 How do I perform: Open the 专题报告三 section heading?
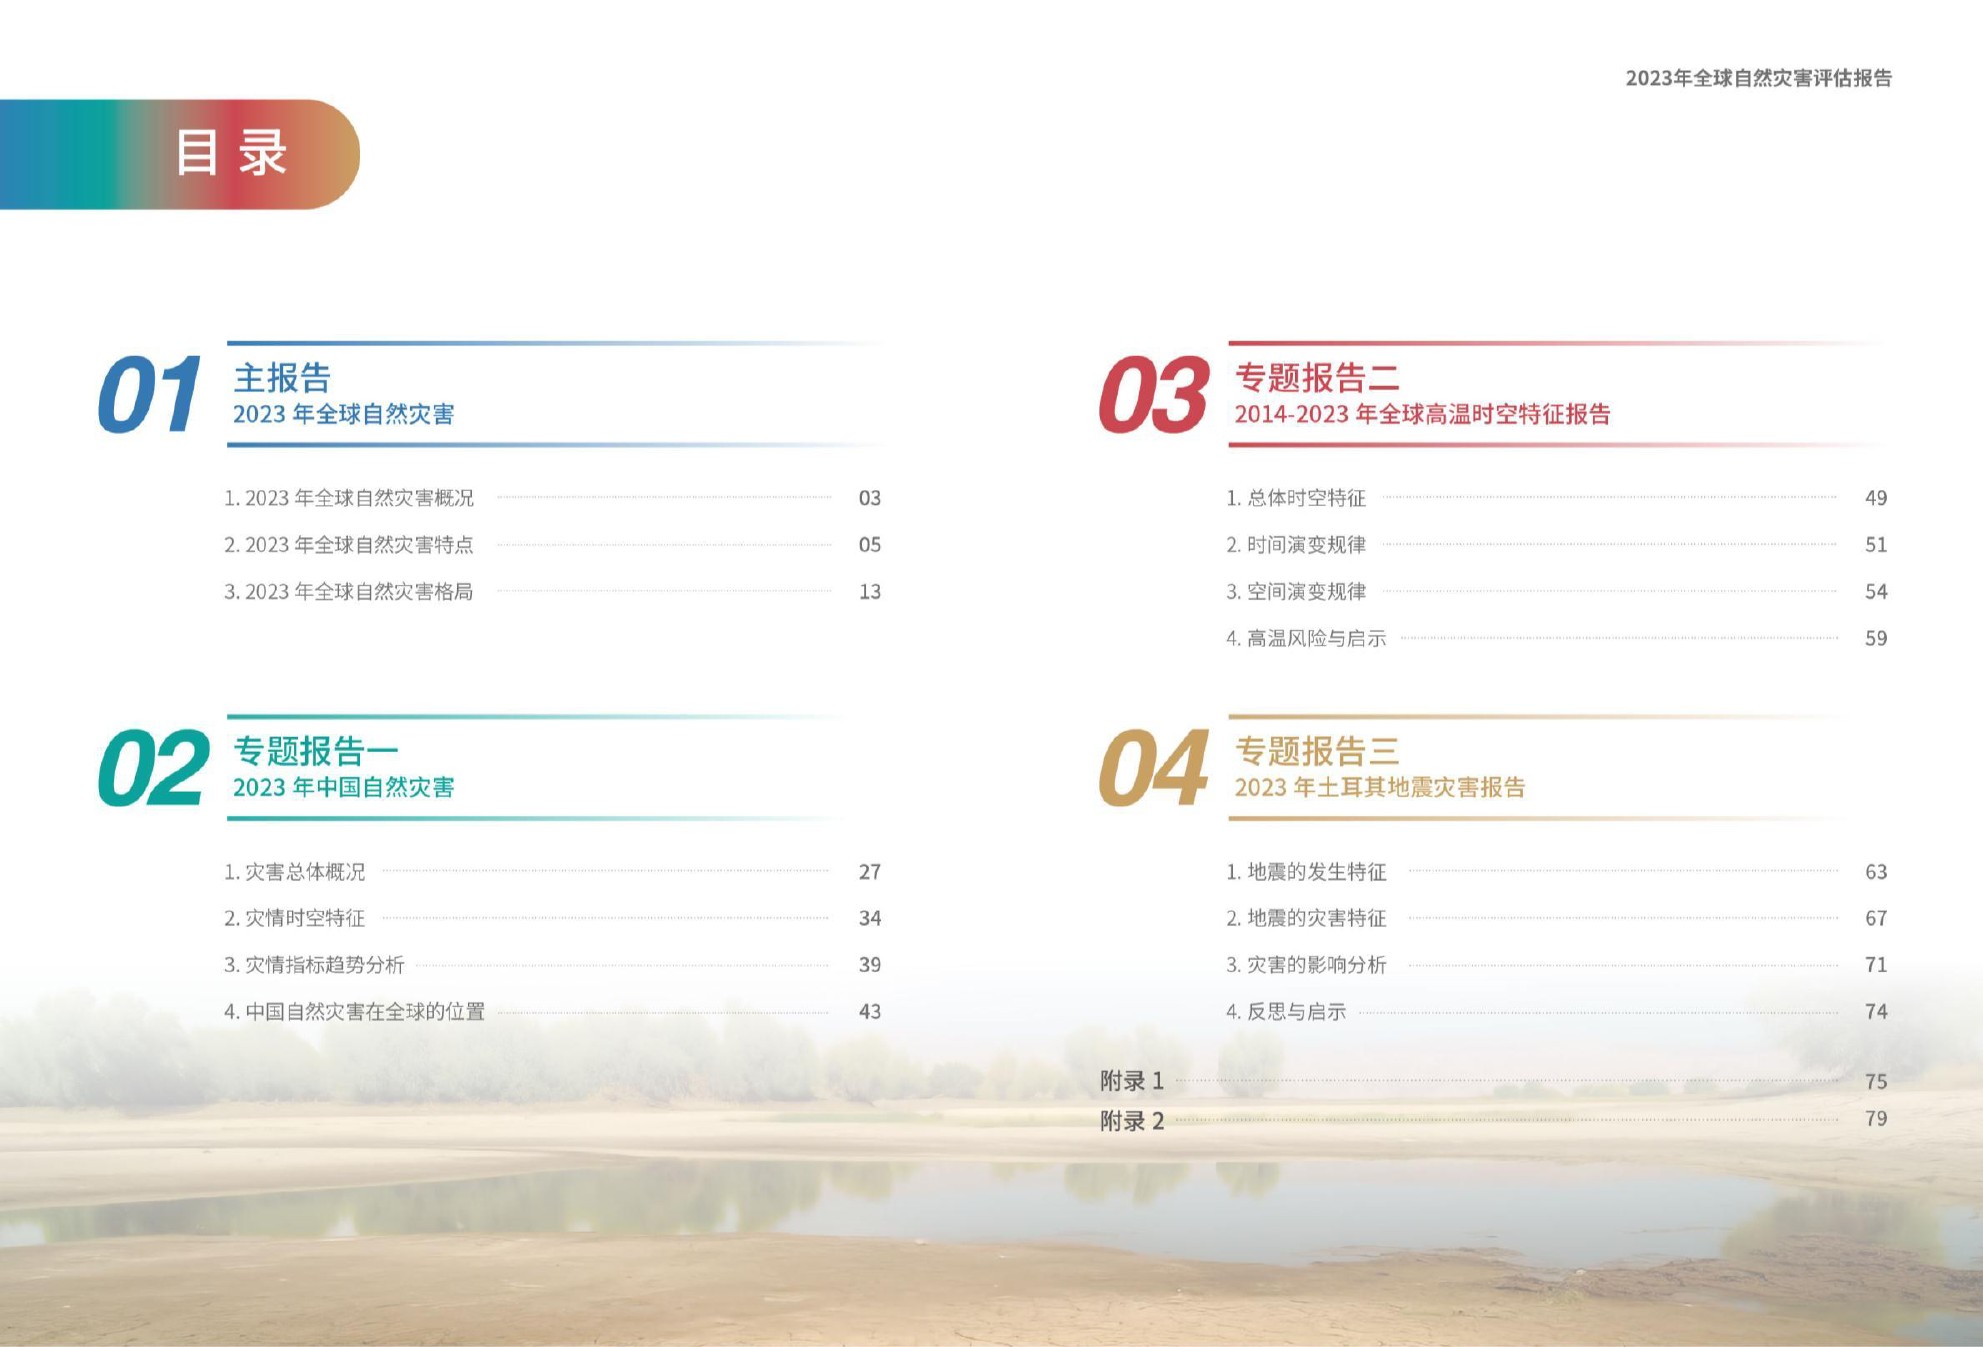point(1317,751)
